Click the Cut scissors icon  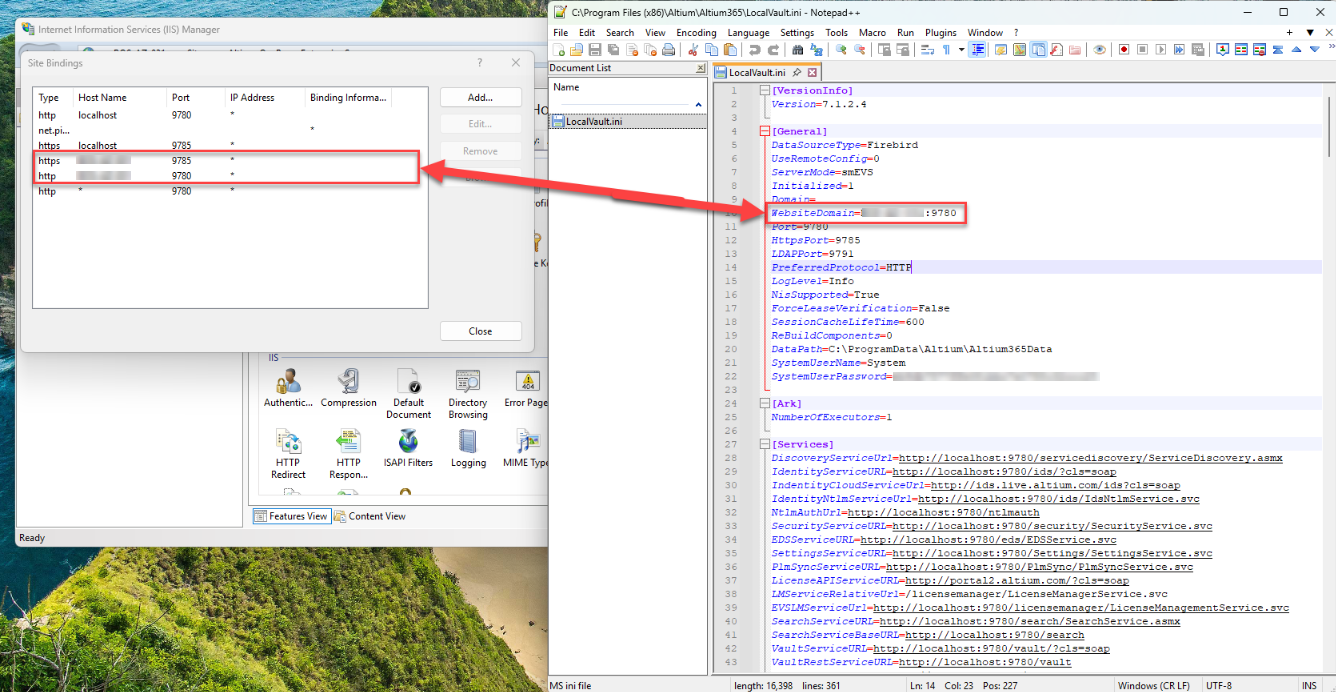pyautogui.click(x=693, y=49)
